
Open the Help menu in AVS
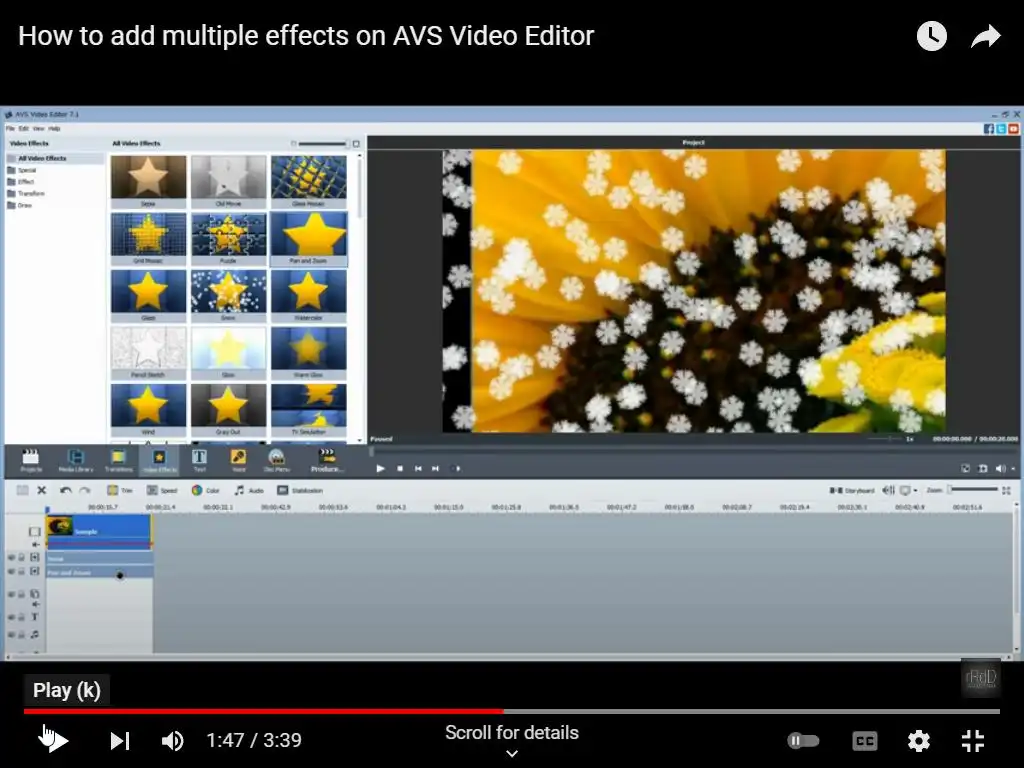54,129
